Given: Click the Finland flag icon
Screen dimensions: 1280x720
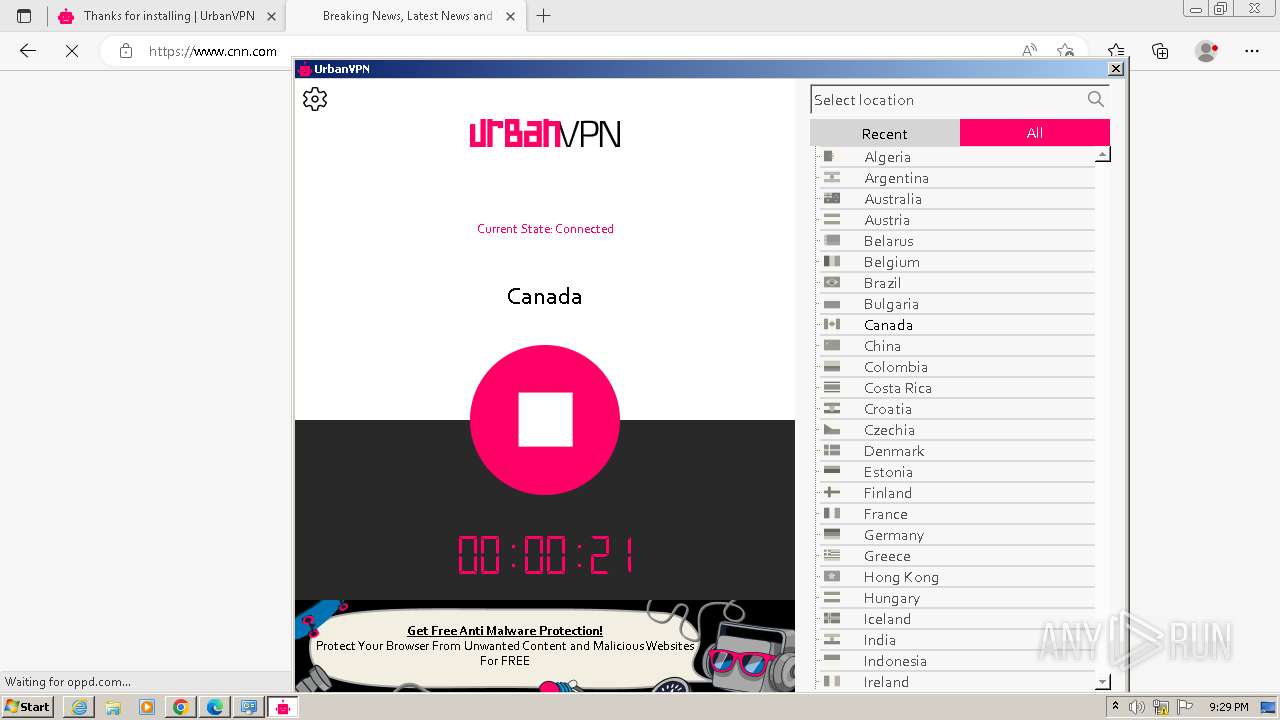Looking at the screenshot, I should click(x=832, y=492).
